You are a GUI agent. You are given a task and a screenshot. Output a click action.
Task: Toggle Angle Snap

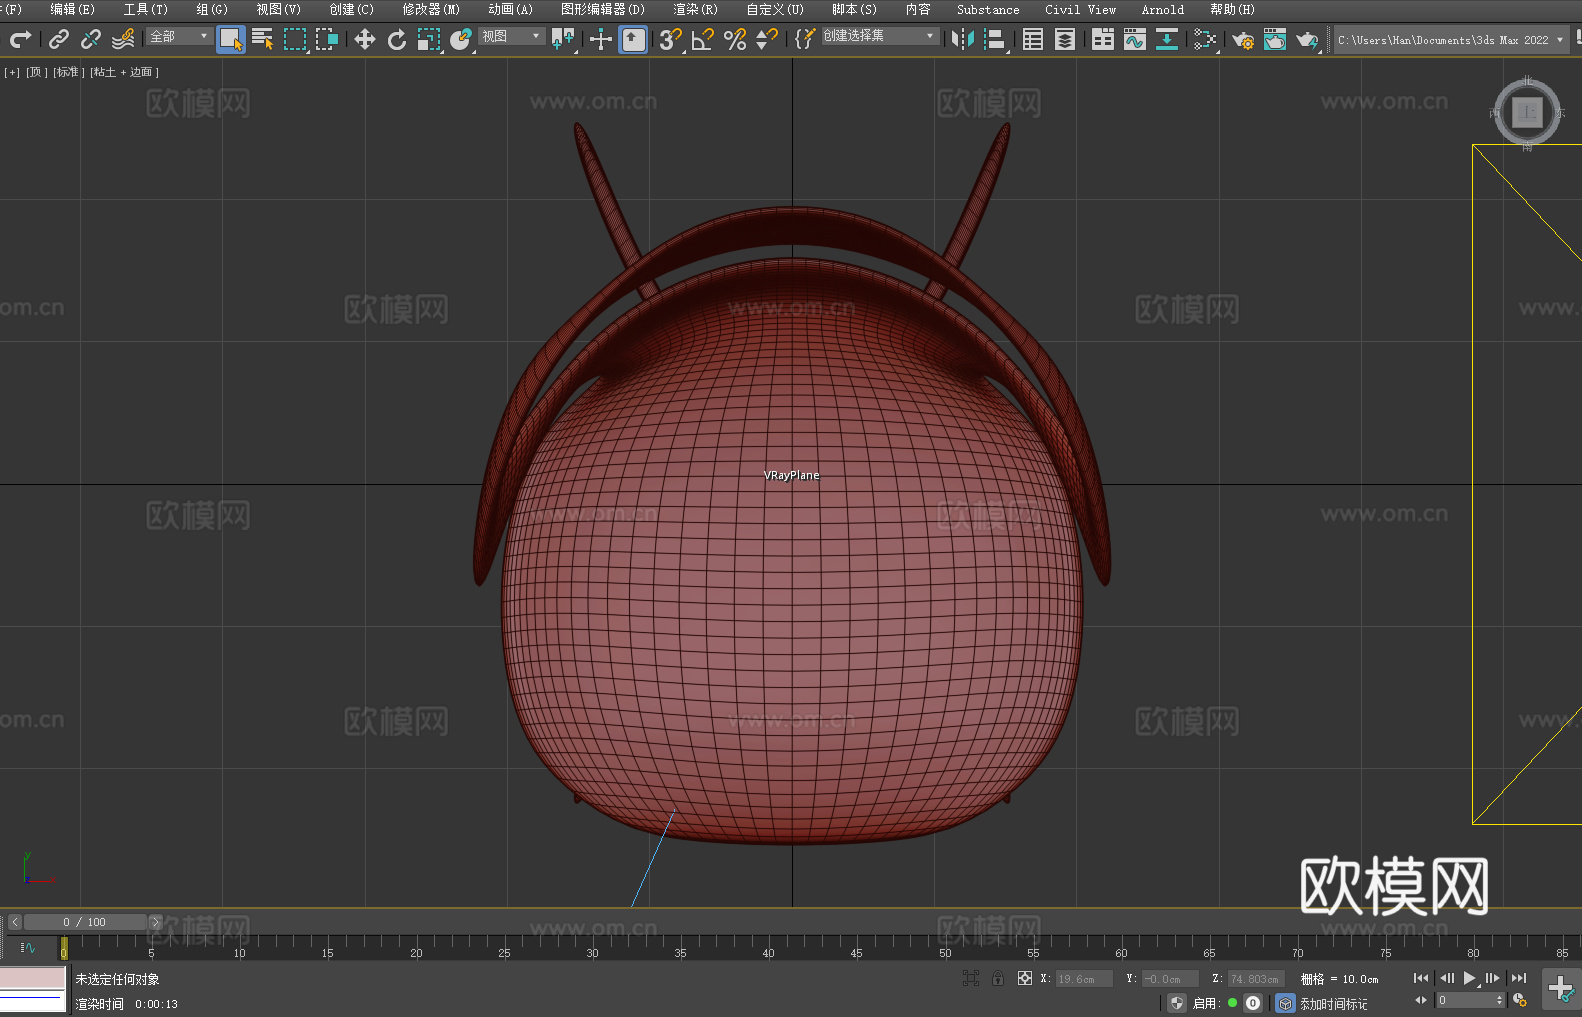[x=703, y=40]
